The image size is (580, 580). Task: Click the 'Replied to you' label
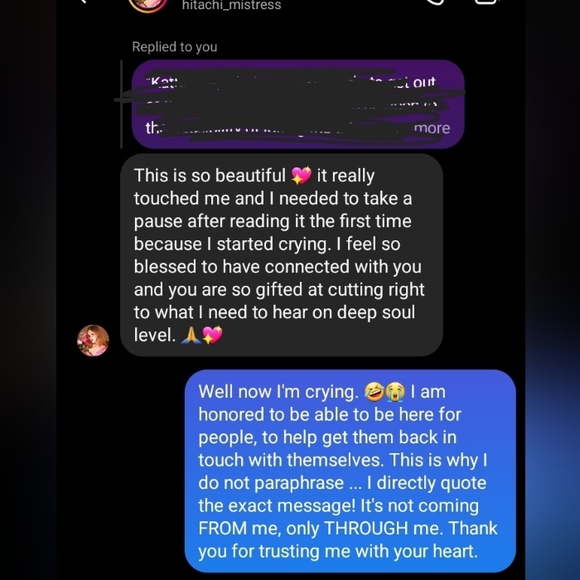pyautogui.click(x=175, y=47)
